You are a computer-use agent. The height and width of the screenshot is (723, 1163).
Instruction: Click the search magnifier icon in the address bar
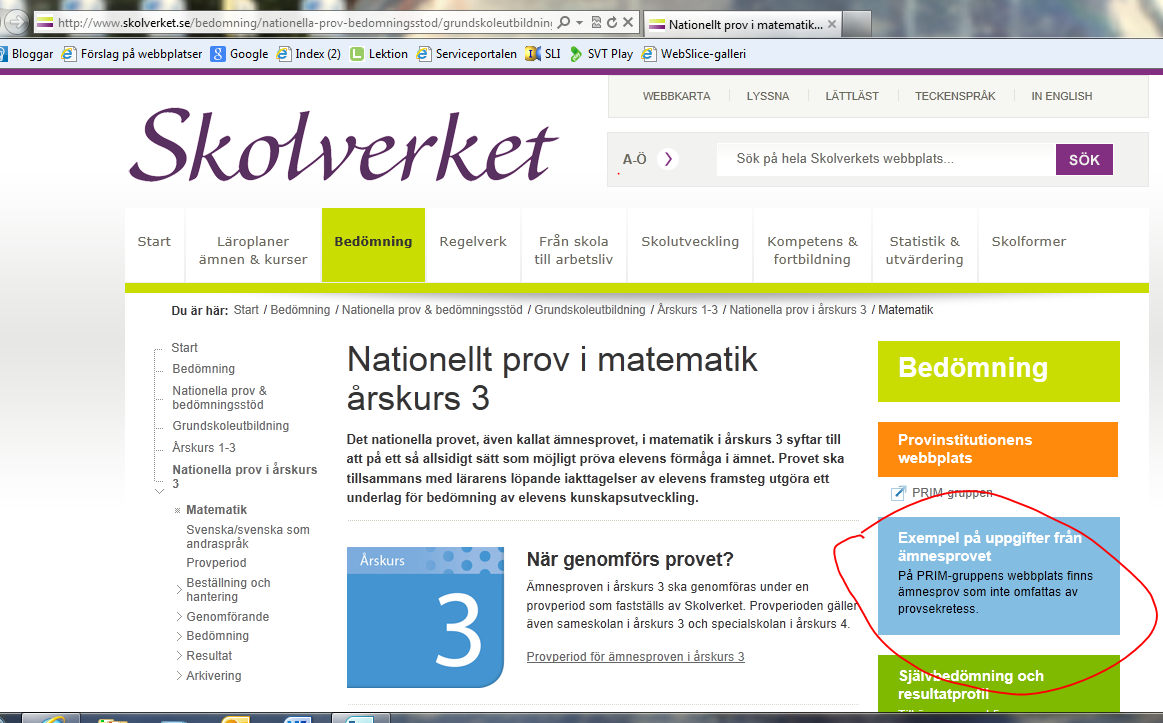(564, 22)
